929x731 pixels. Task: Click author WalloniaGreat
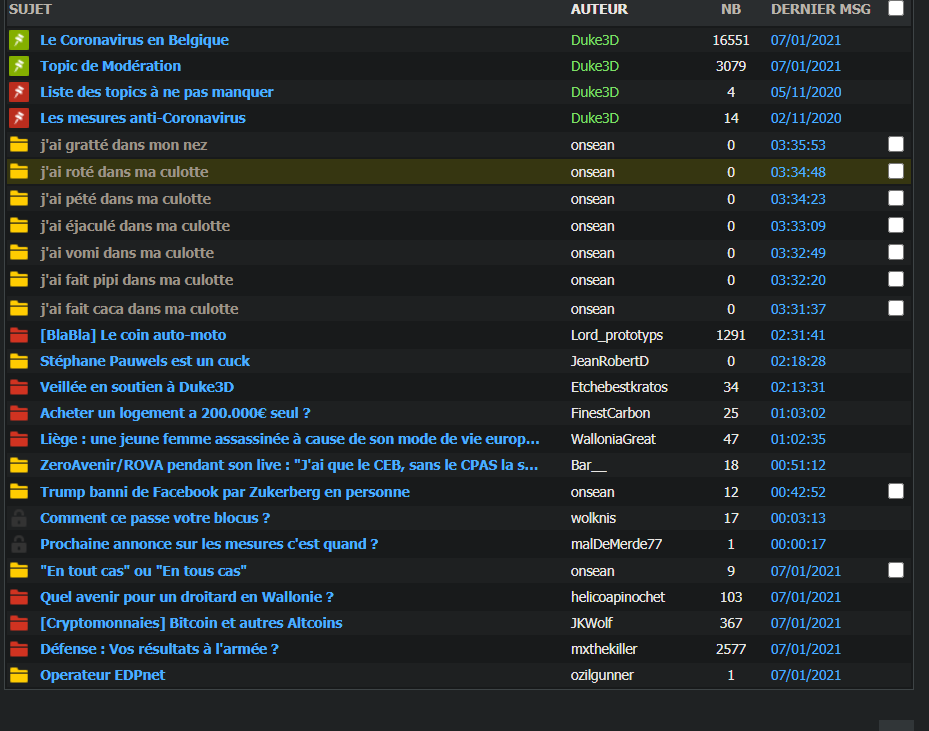point(613,439)
